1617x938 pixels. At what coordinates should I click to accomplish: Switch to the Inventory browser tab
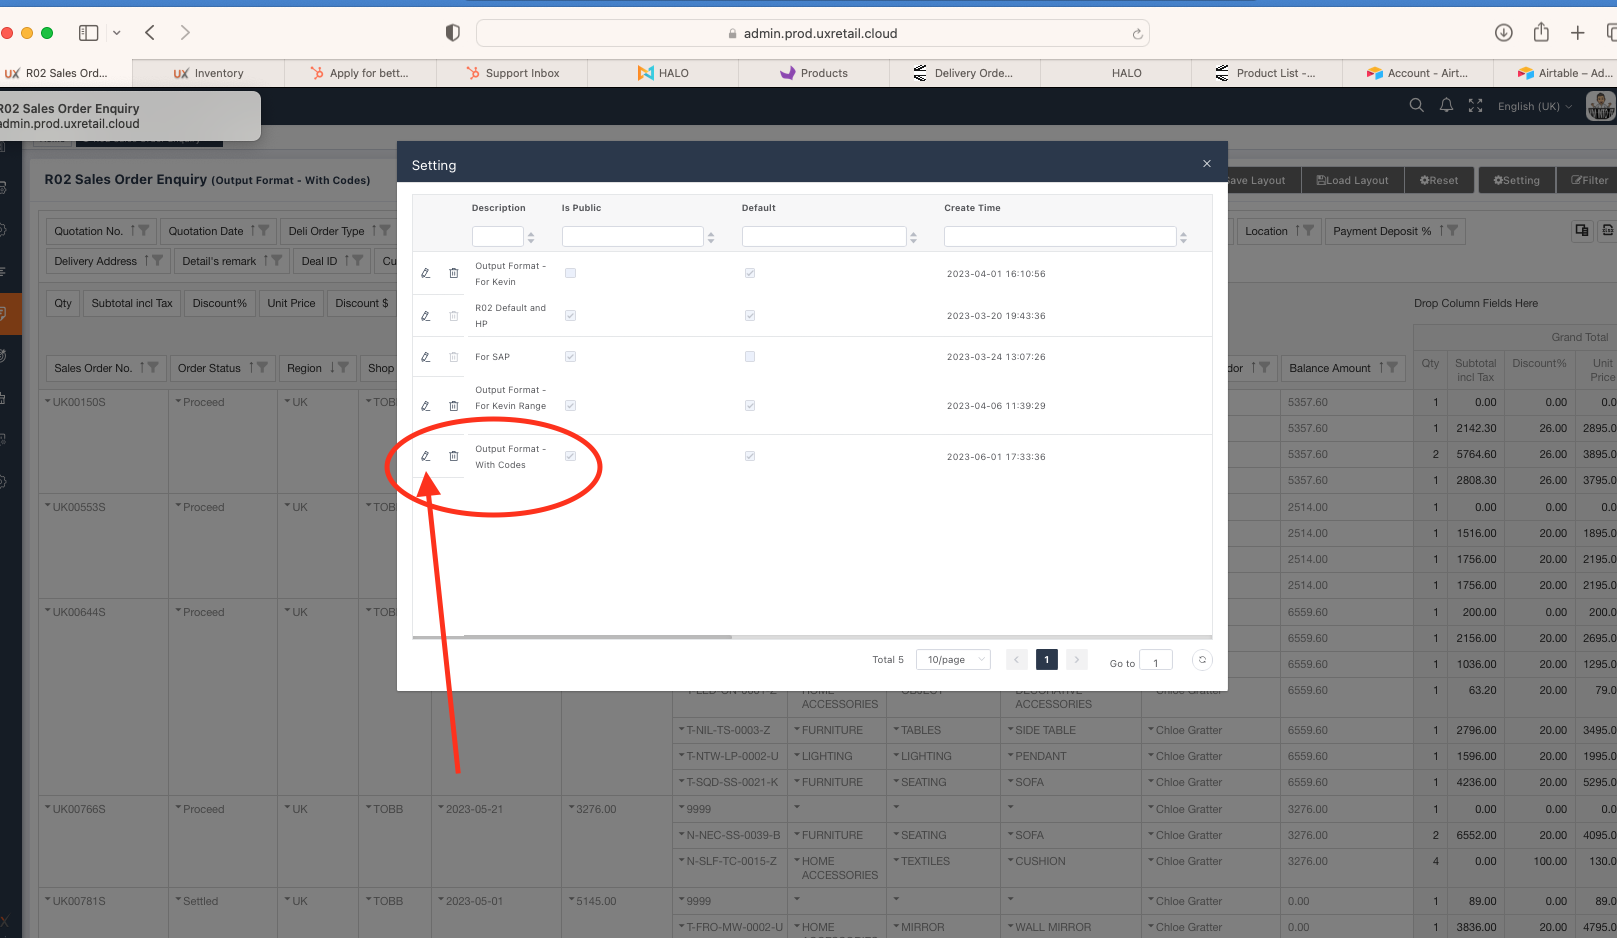(x=208, y=73)
